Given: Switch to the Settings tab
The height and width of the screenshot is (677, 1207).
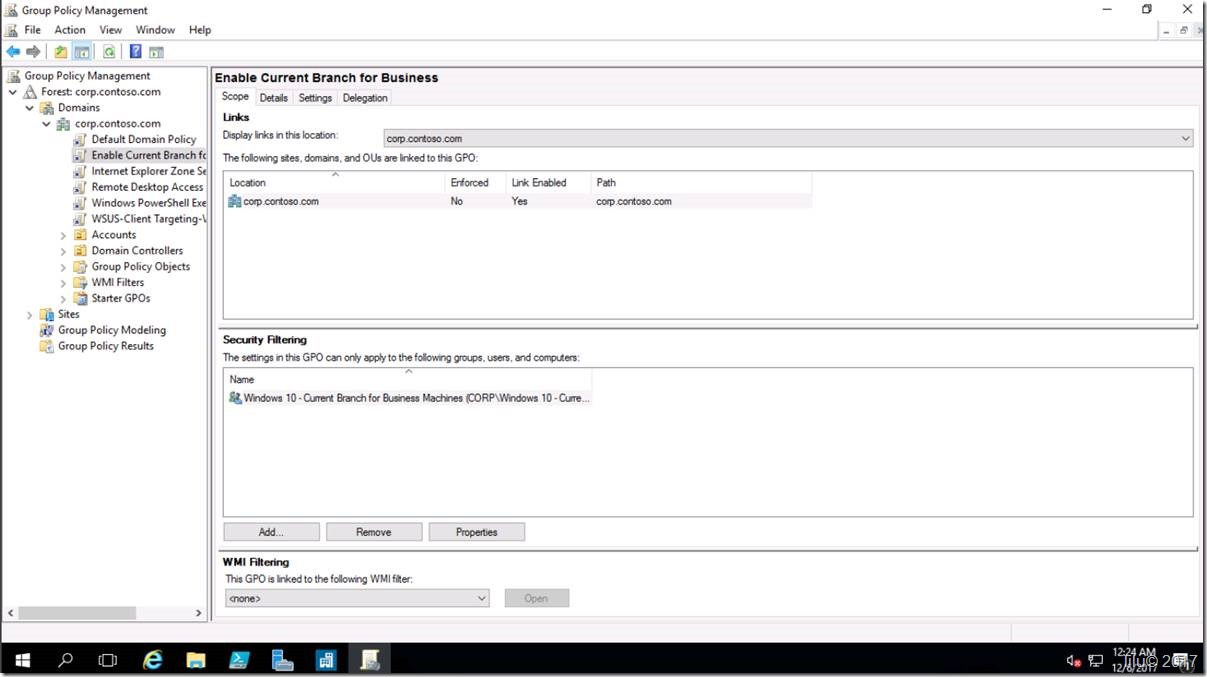Looking at the screenshot, I should (x=315, y=98).
